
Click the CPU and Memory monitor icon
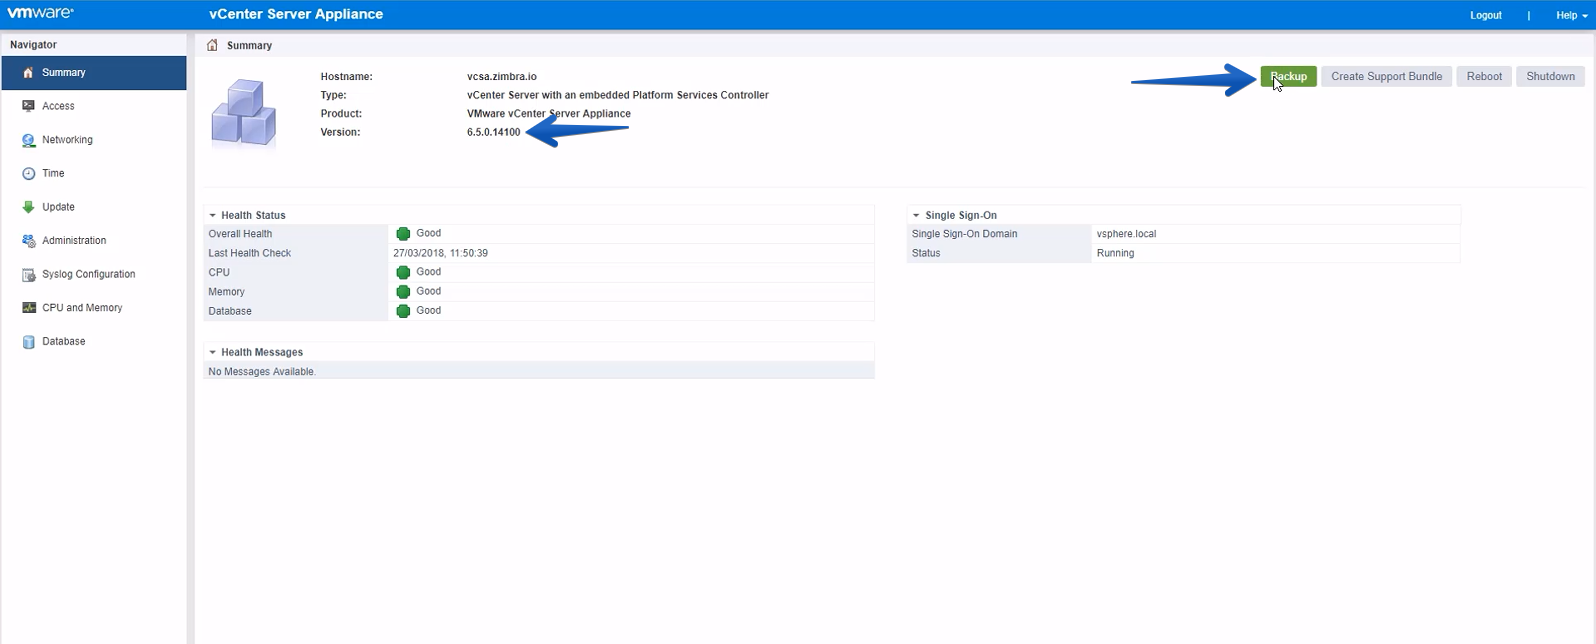[29, 308]
